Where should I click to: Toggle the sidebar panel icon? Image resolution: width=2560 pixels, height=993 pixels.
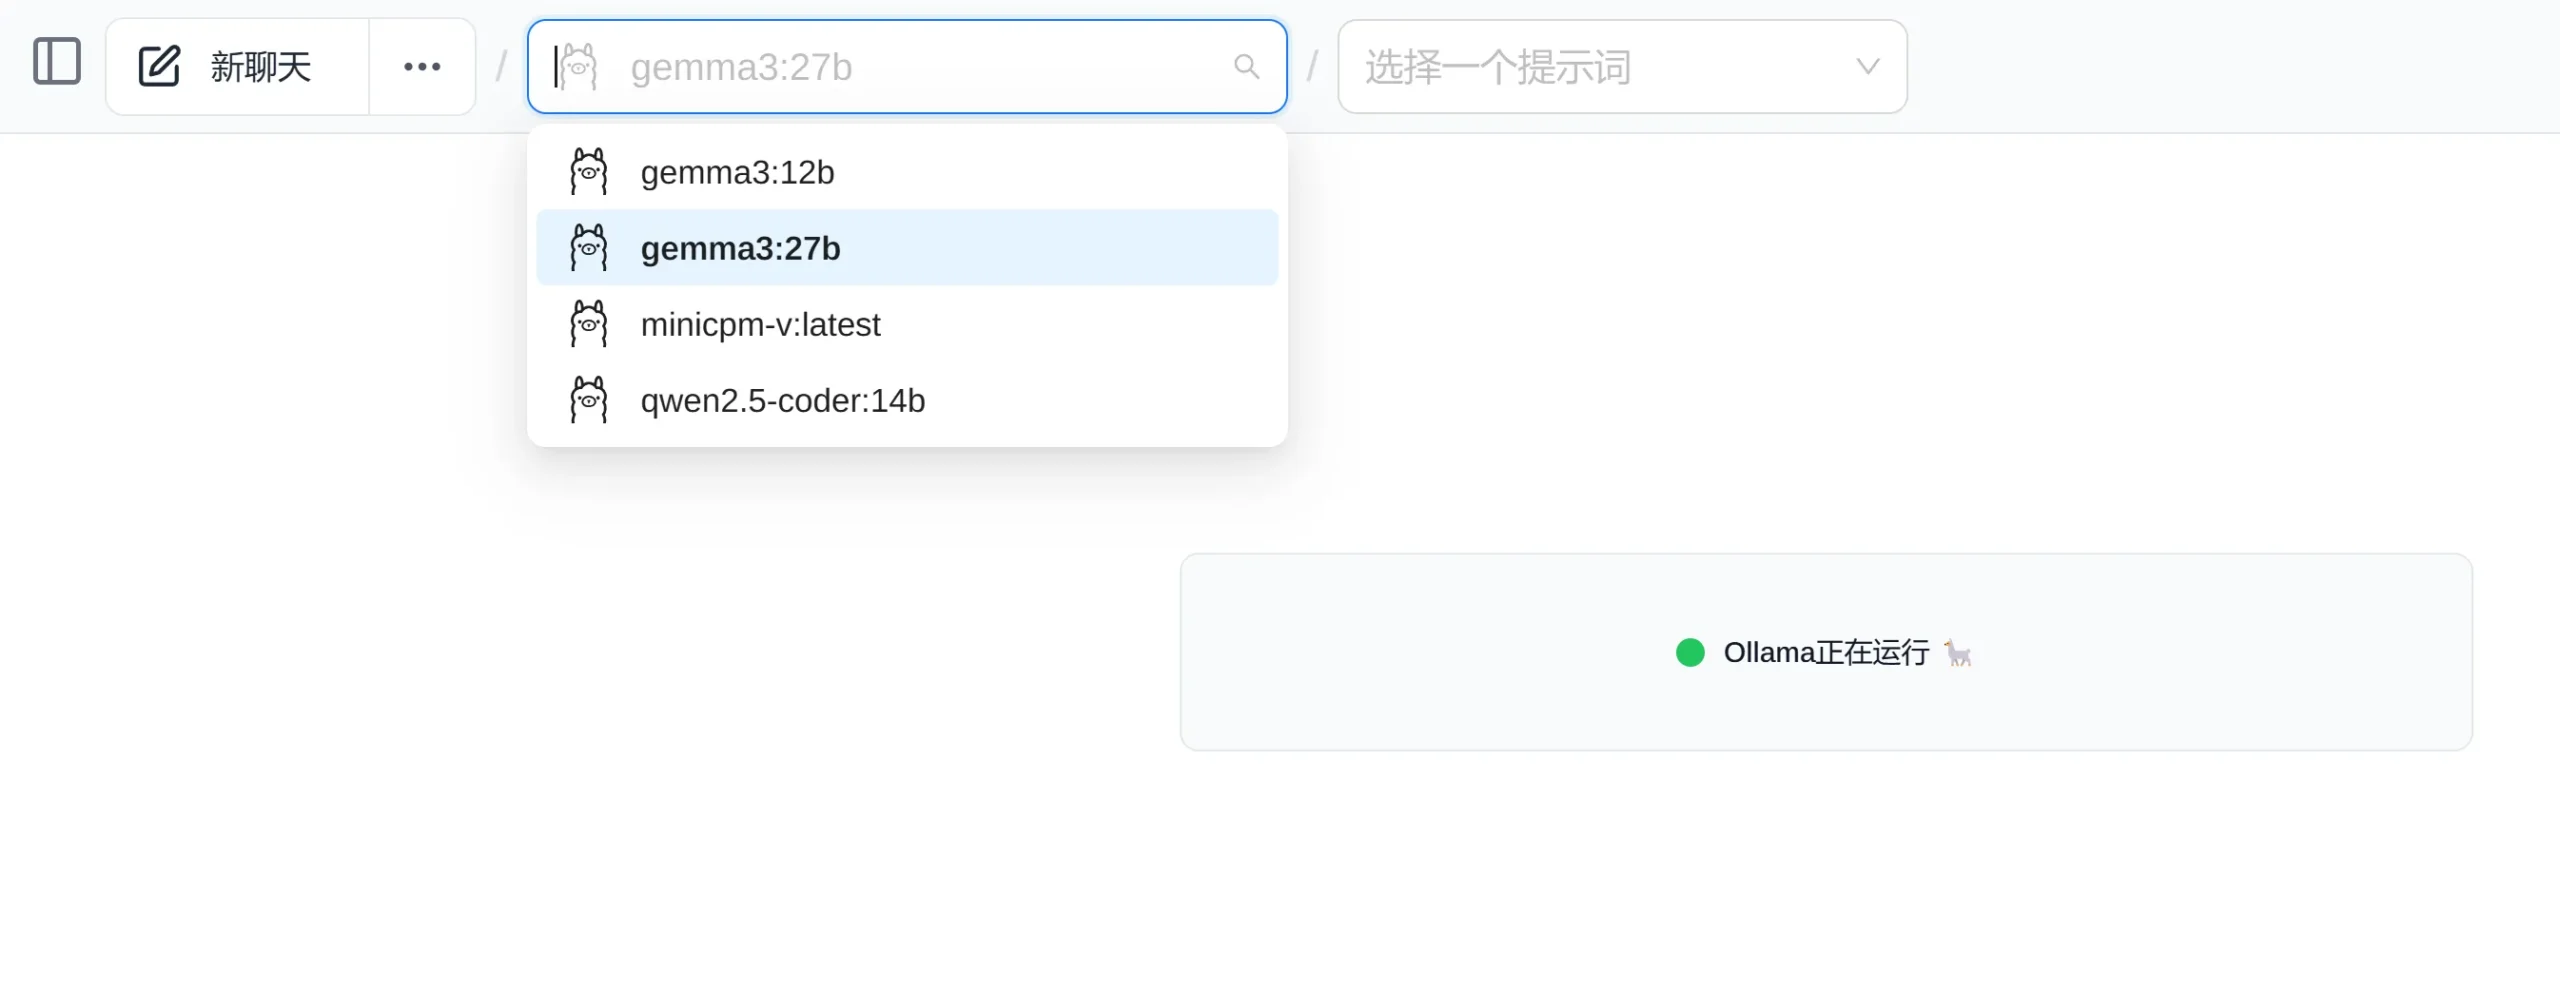[56, 63]
